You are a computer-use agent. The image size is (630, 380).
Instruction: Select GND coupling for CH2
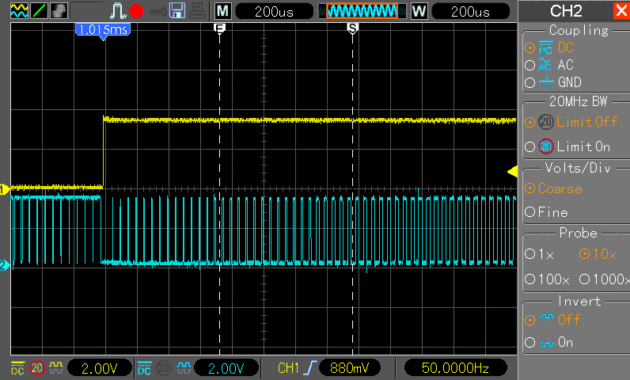(553, 82)
